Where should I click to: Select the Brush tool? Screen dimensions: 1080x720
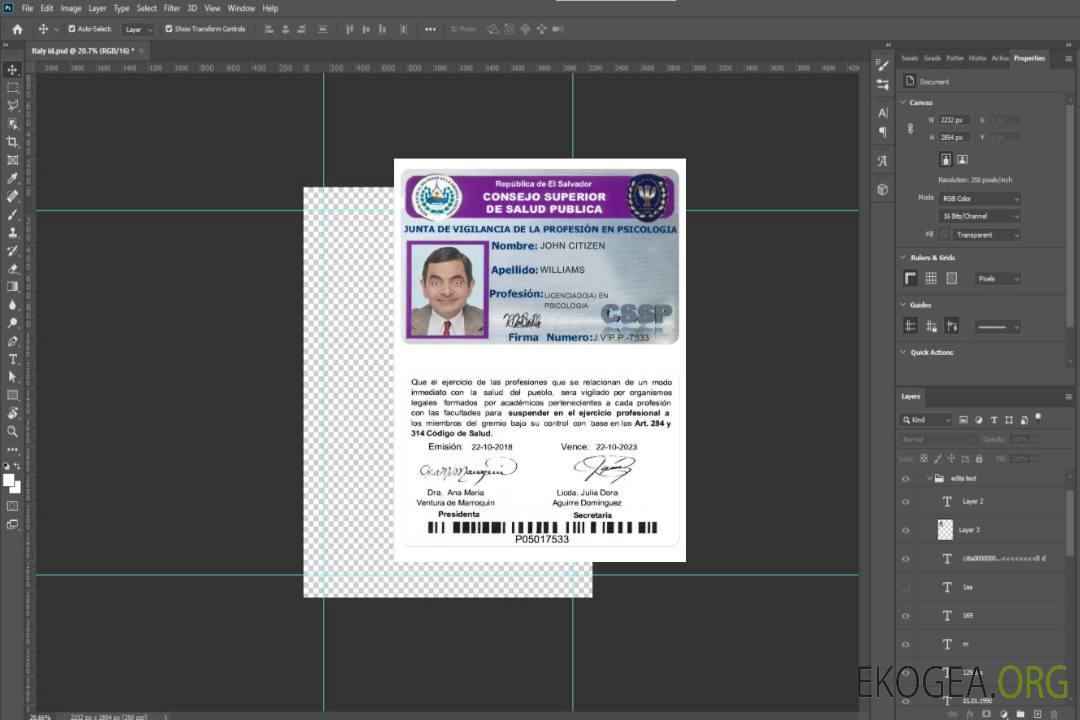(x=12, y=214)
